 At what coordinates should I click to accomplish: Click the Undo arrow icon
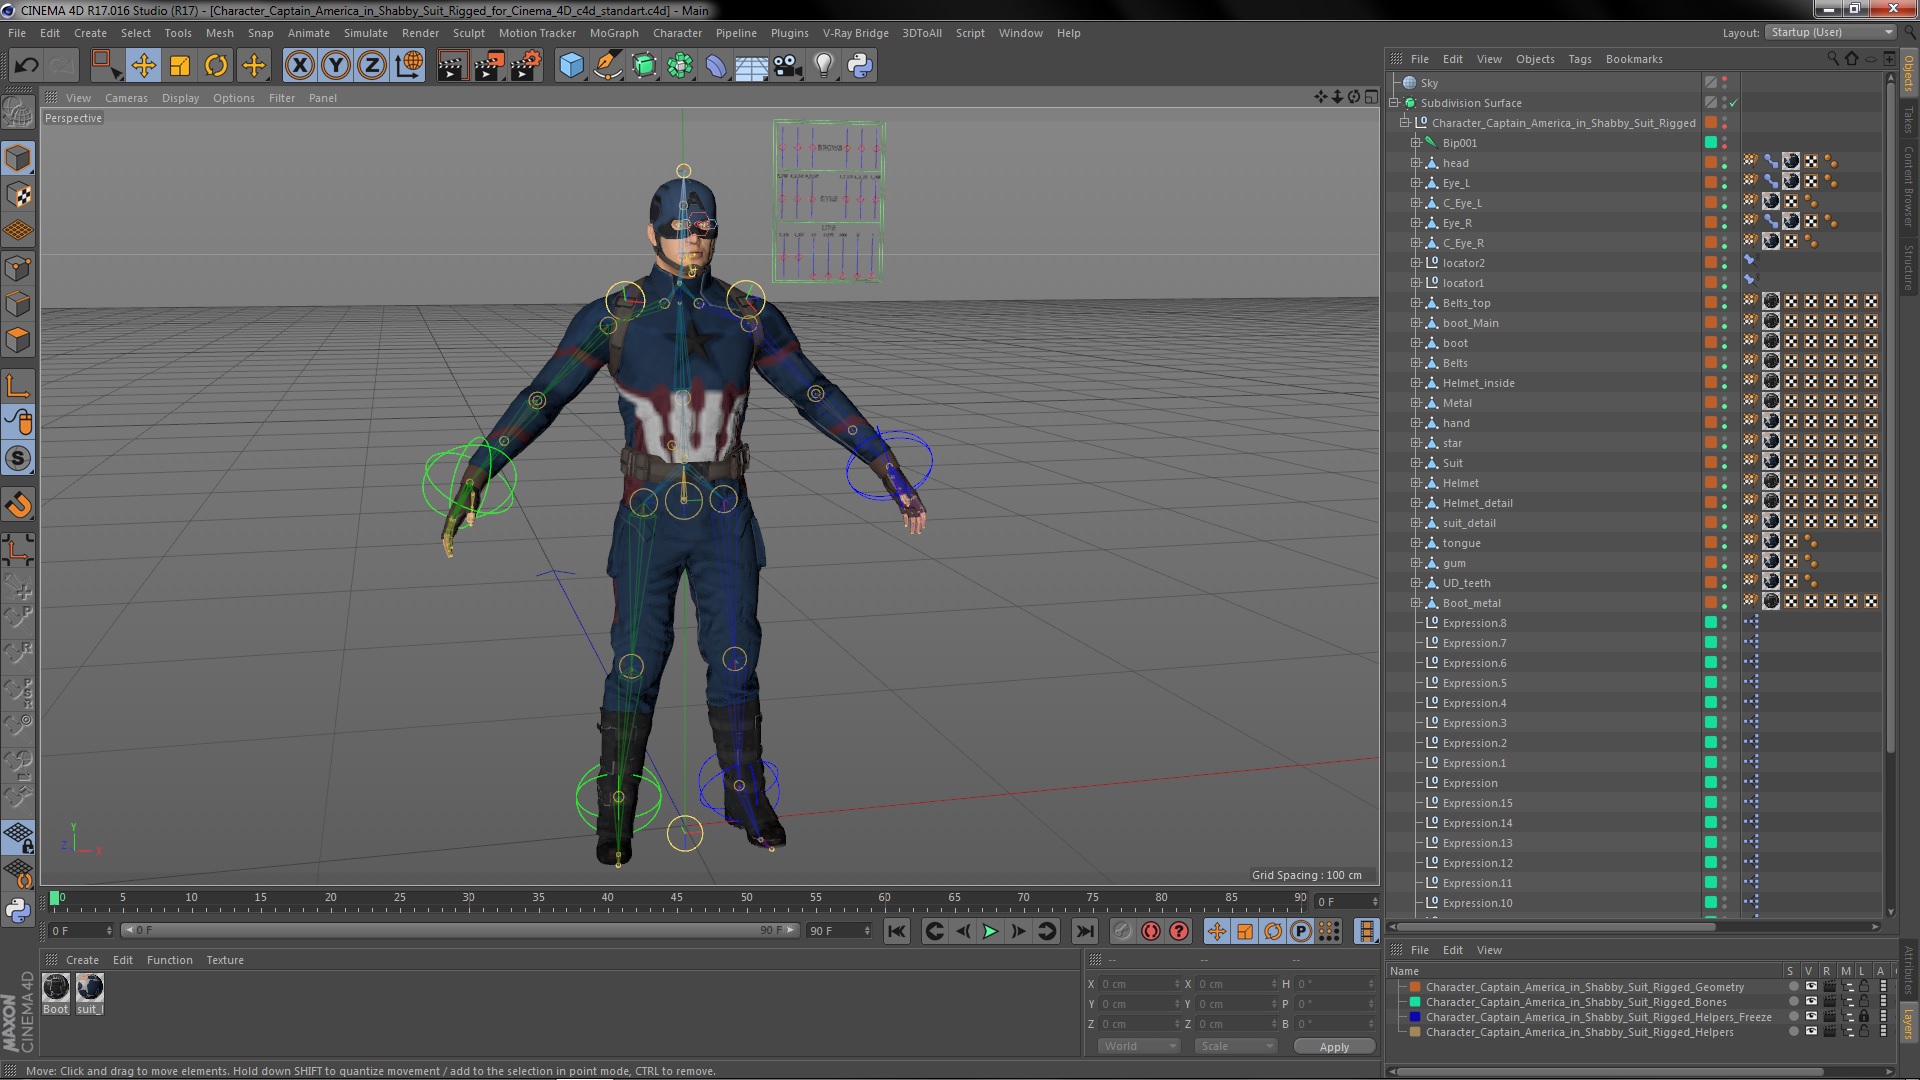pos(26,66)
